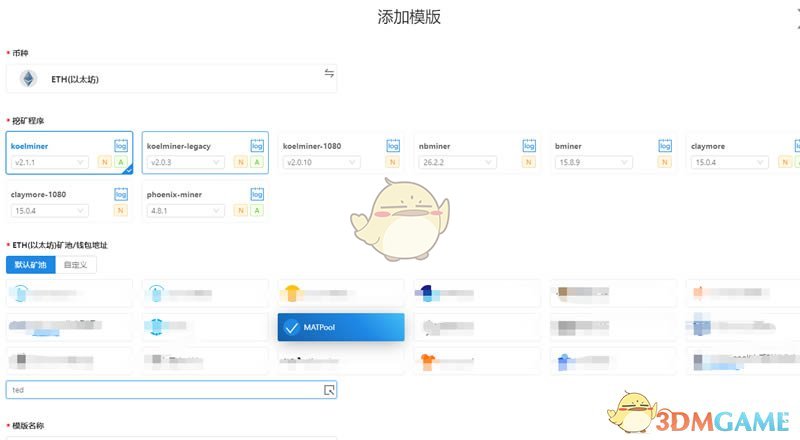
Task: Switch to the 默认矿池 tab
Action: tap(30, 265)
